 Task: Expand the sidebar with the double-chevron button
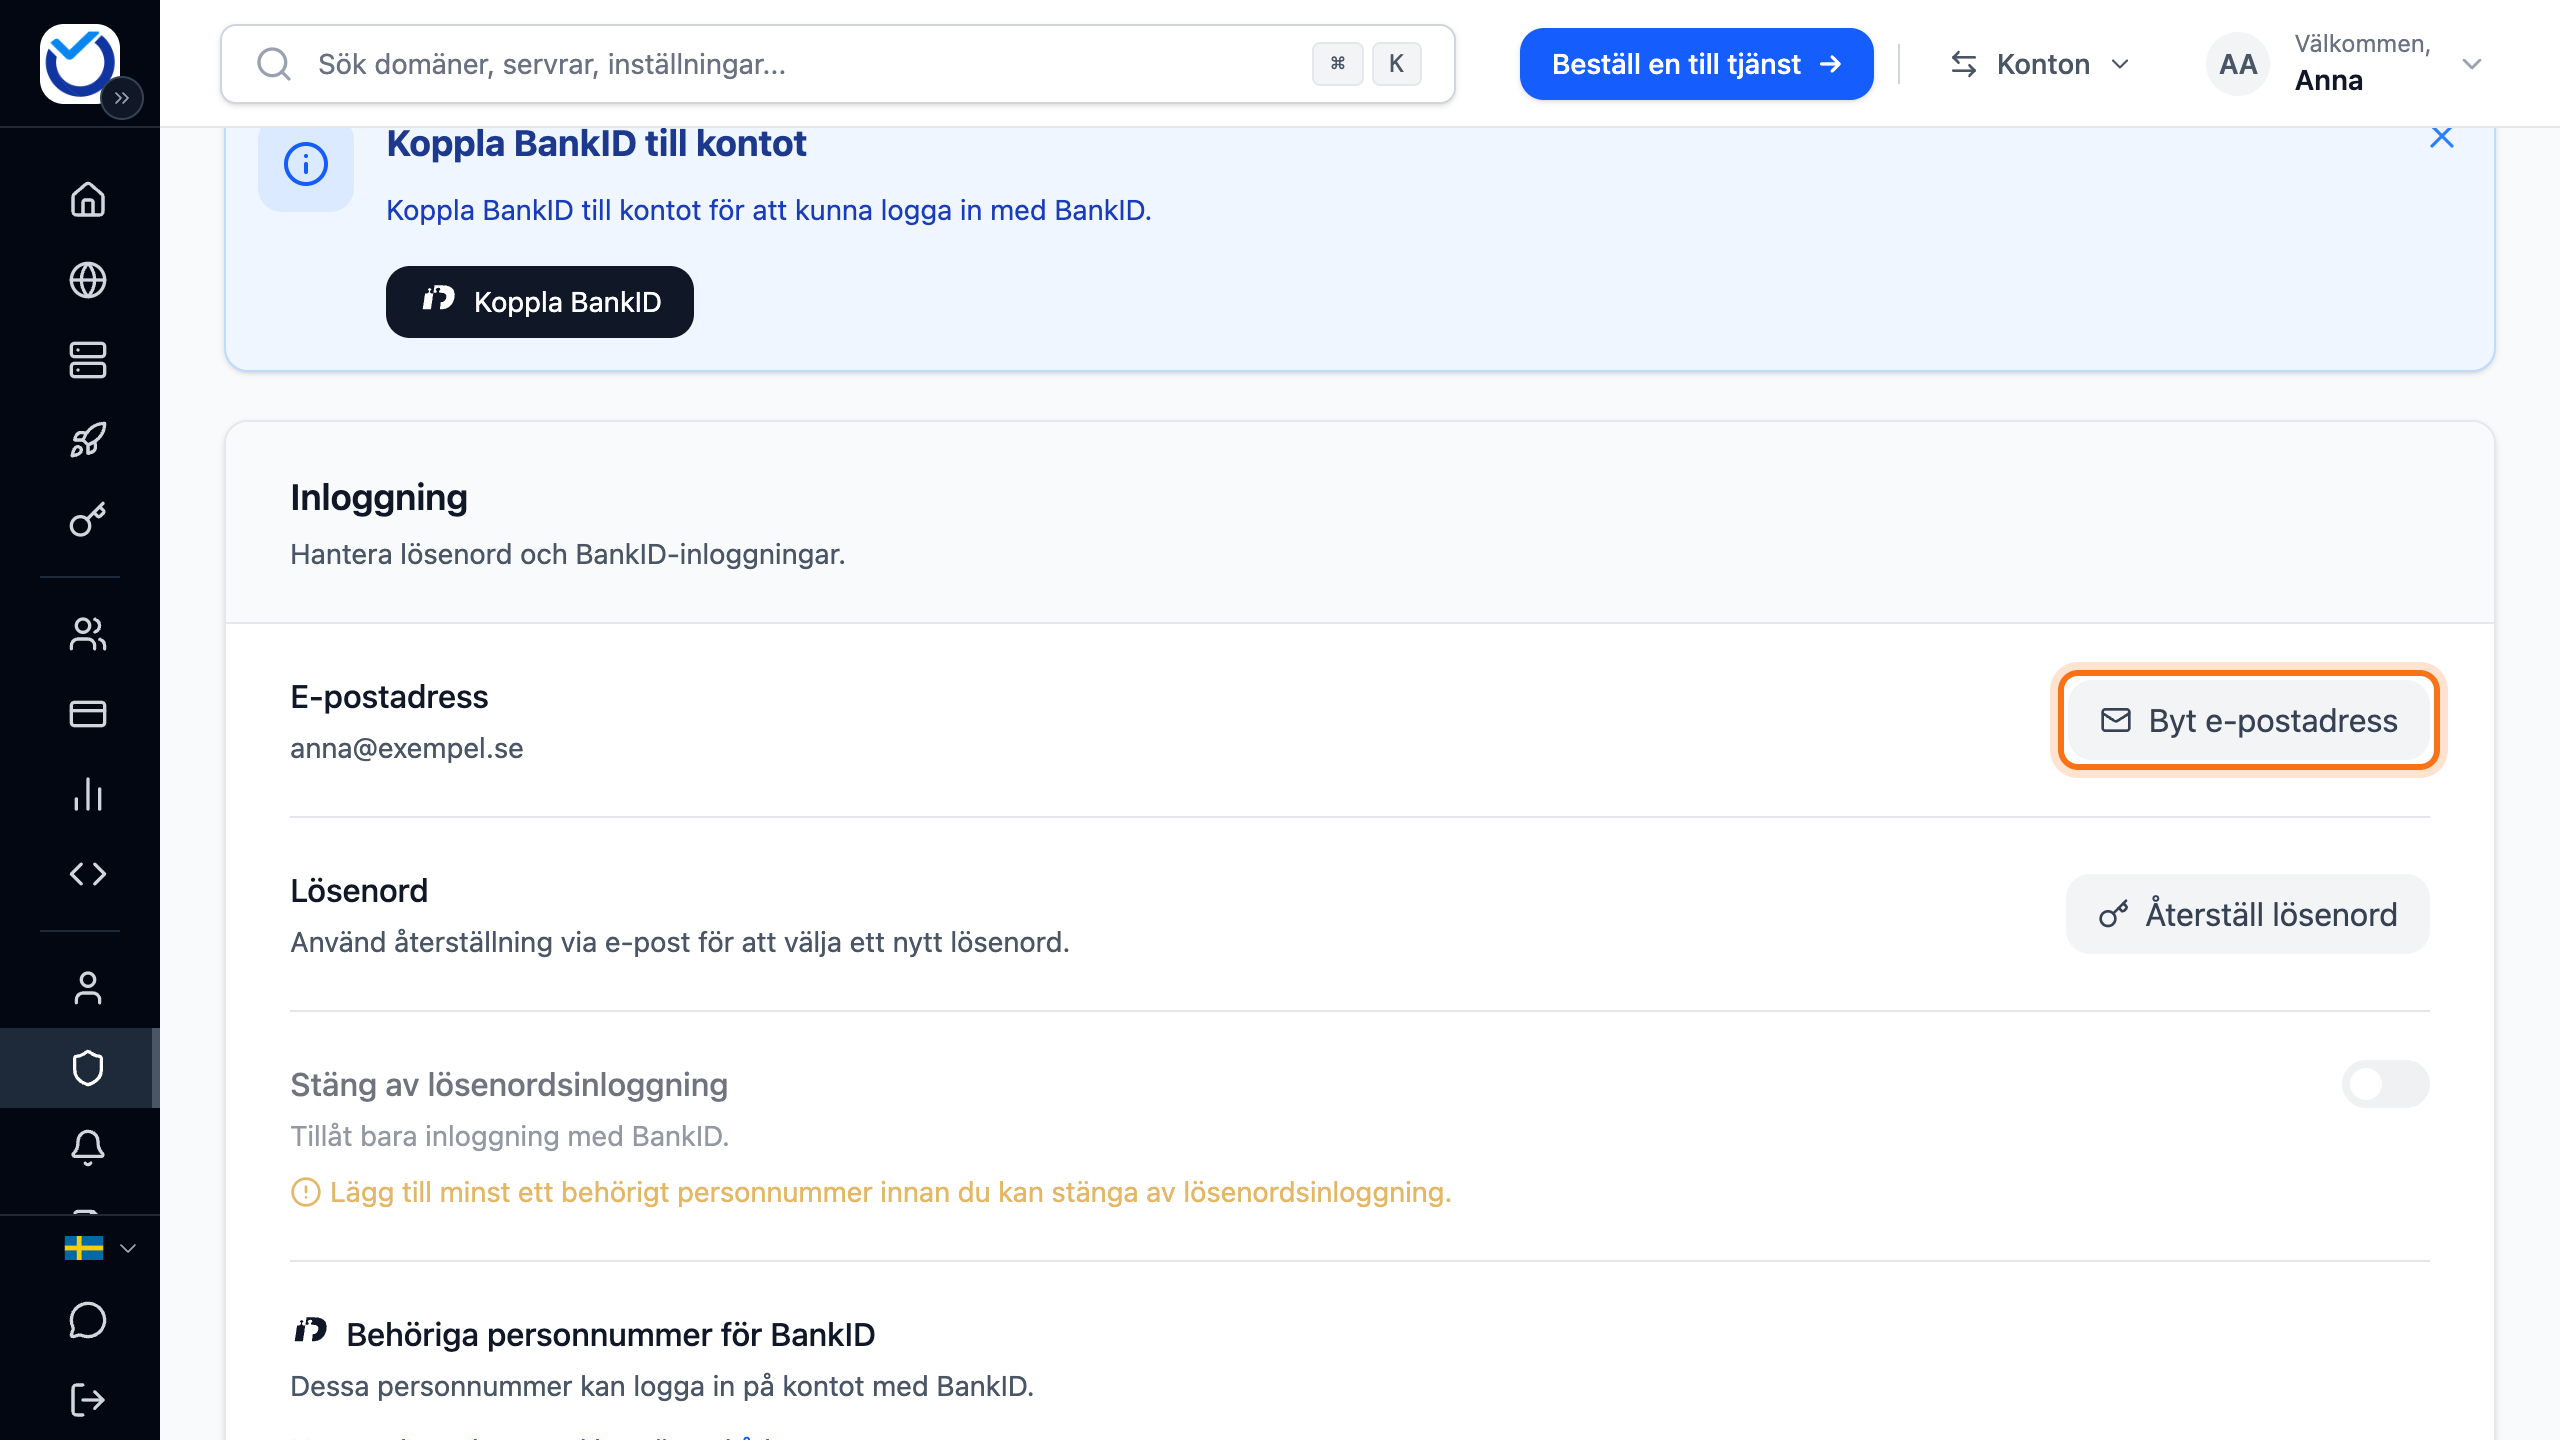click(x=122, y=98)
